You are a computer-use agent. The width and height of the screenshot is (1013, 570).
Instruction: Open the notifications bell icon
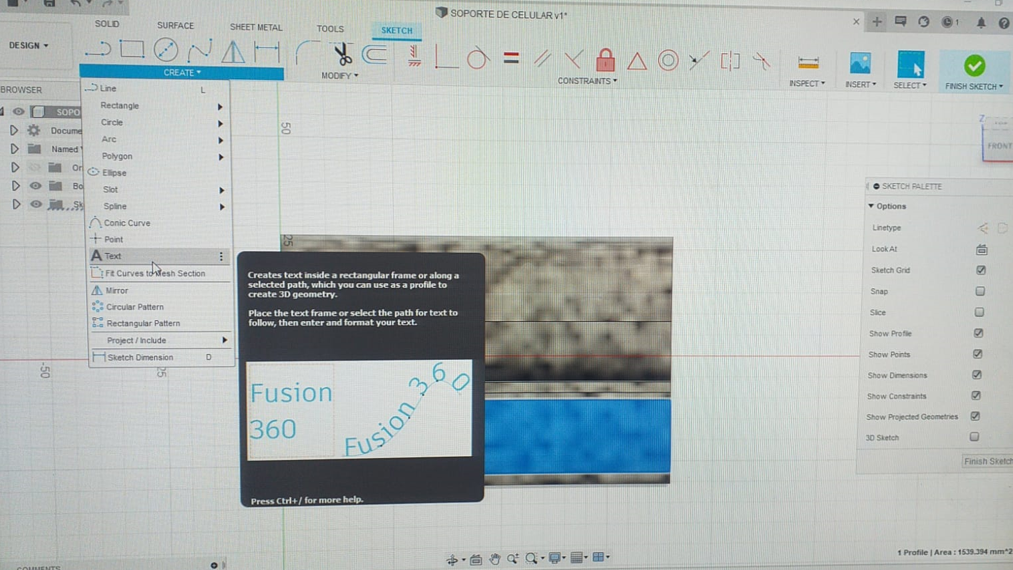point(981,23)
